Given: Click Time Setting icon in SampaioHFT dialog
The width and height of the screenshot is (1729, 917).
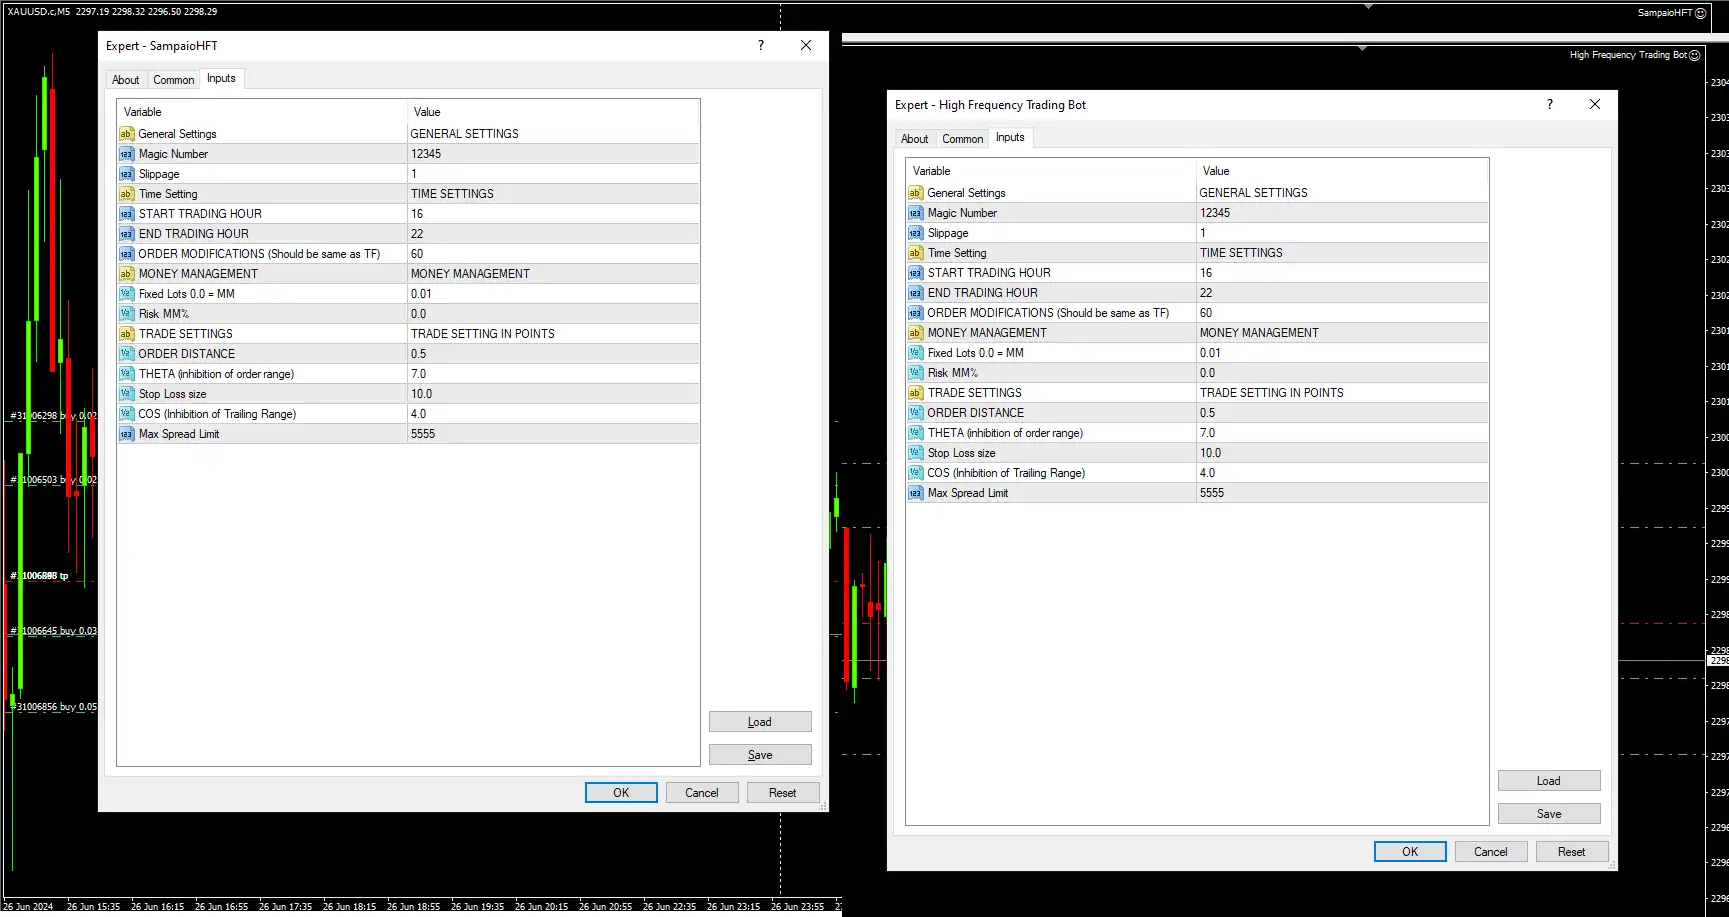Looking at the screenshot, I should click(x=126, y=194).
